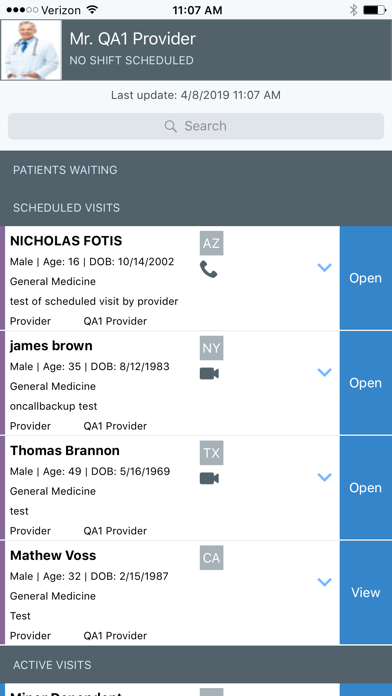The height and width of the screenshot is (696, 392).
Task: Tap the TX state badge
Action: pyautogui.click(x=211, y=453)
